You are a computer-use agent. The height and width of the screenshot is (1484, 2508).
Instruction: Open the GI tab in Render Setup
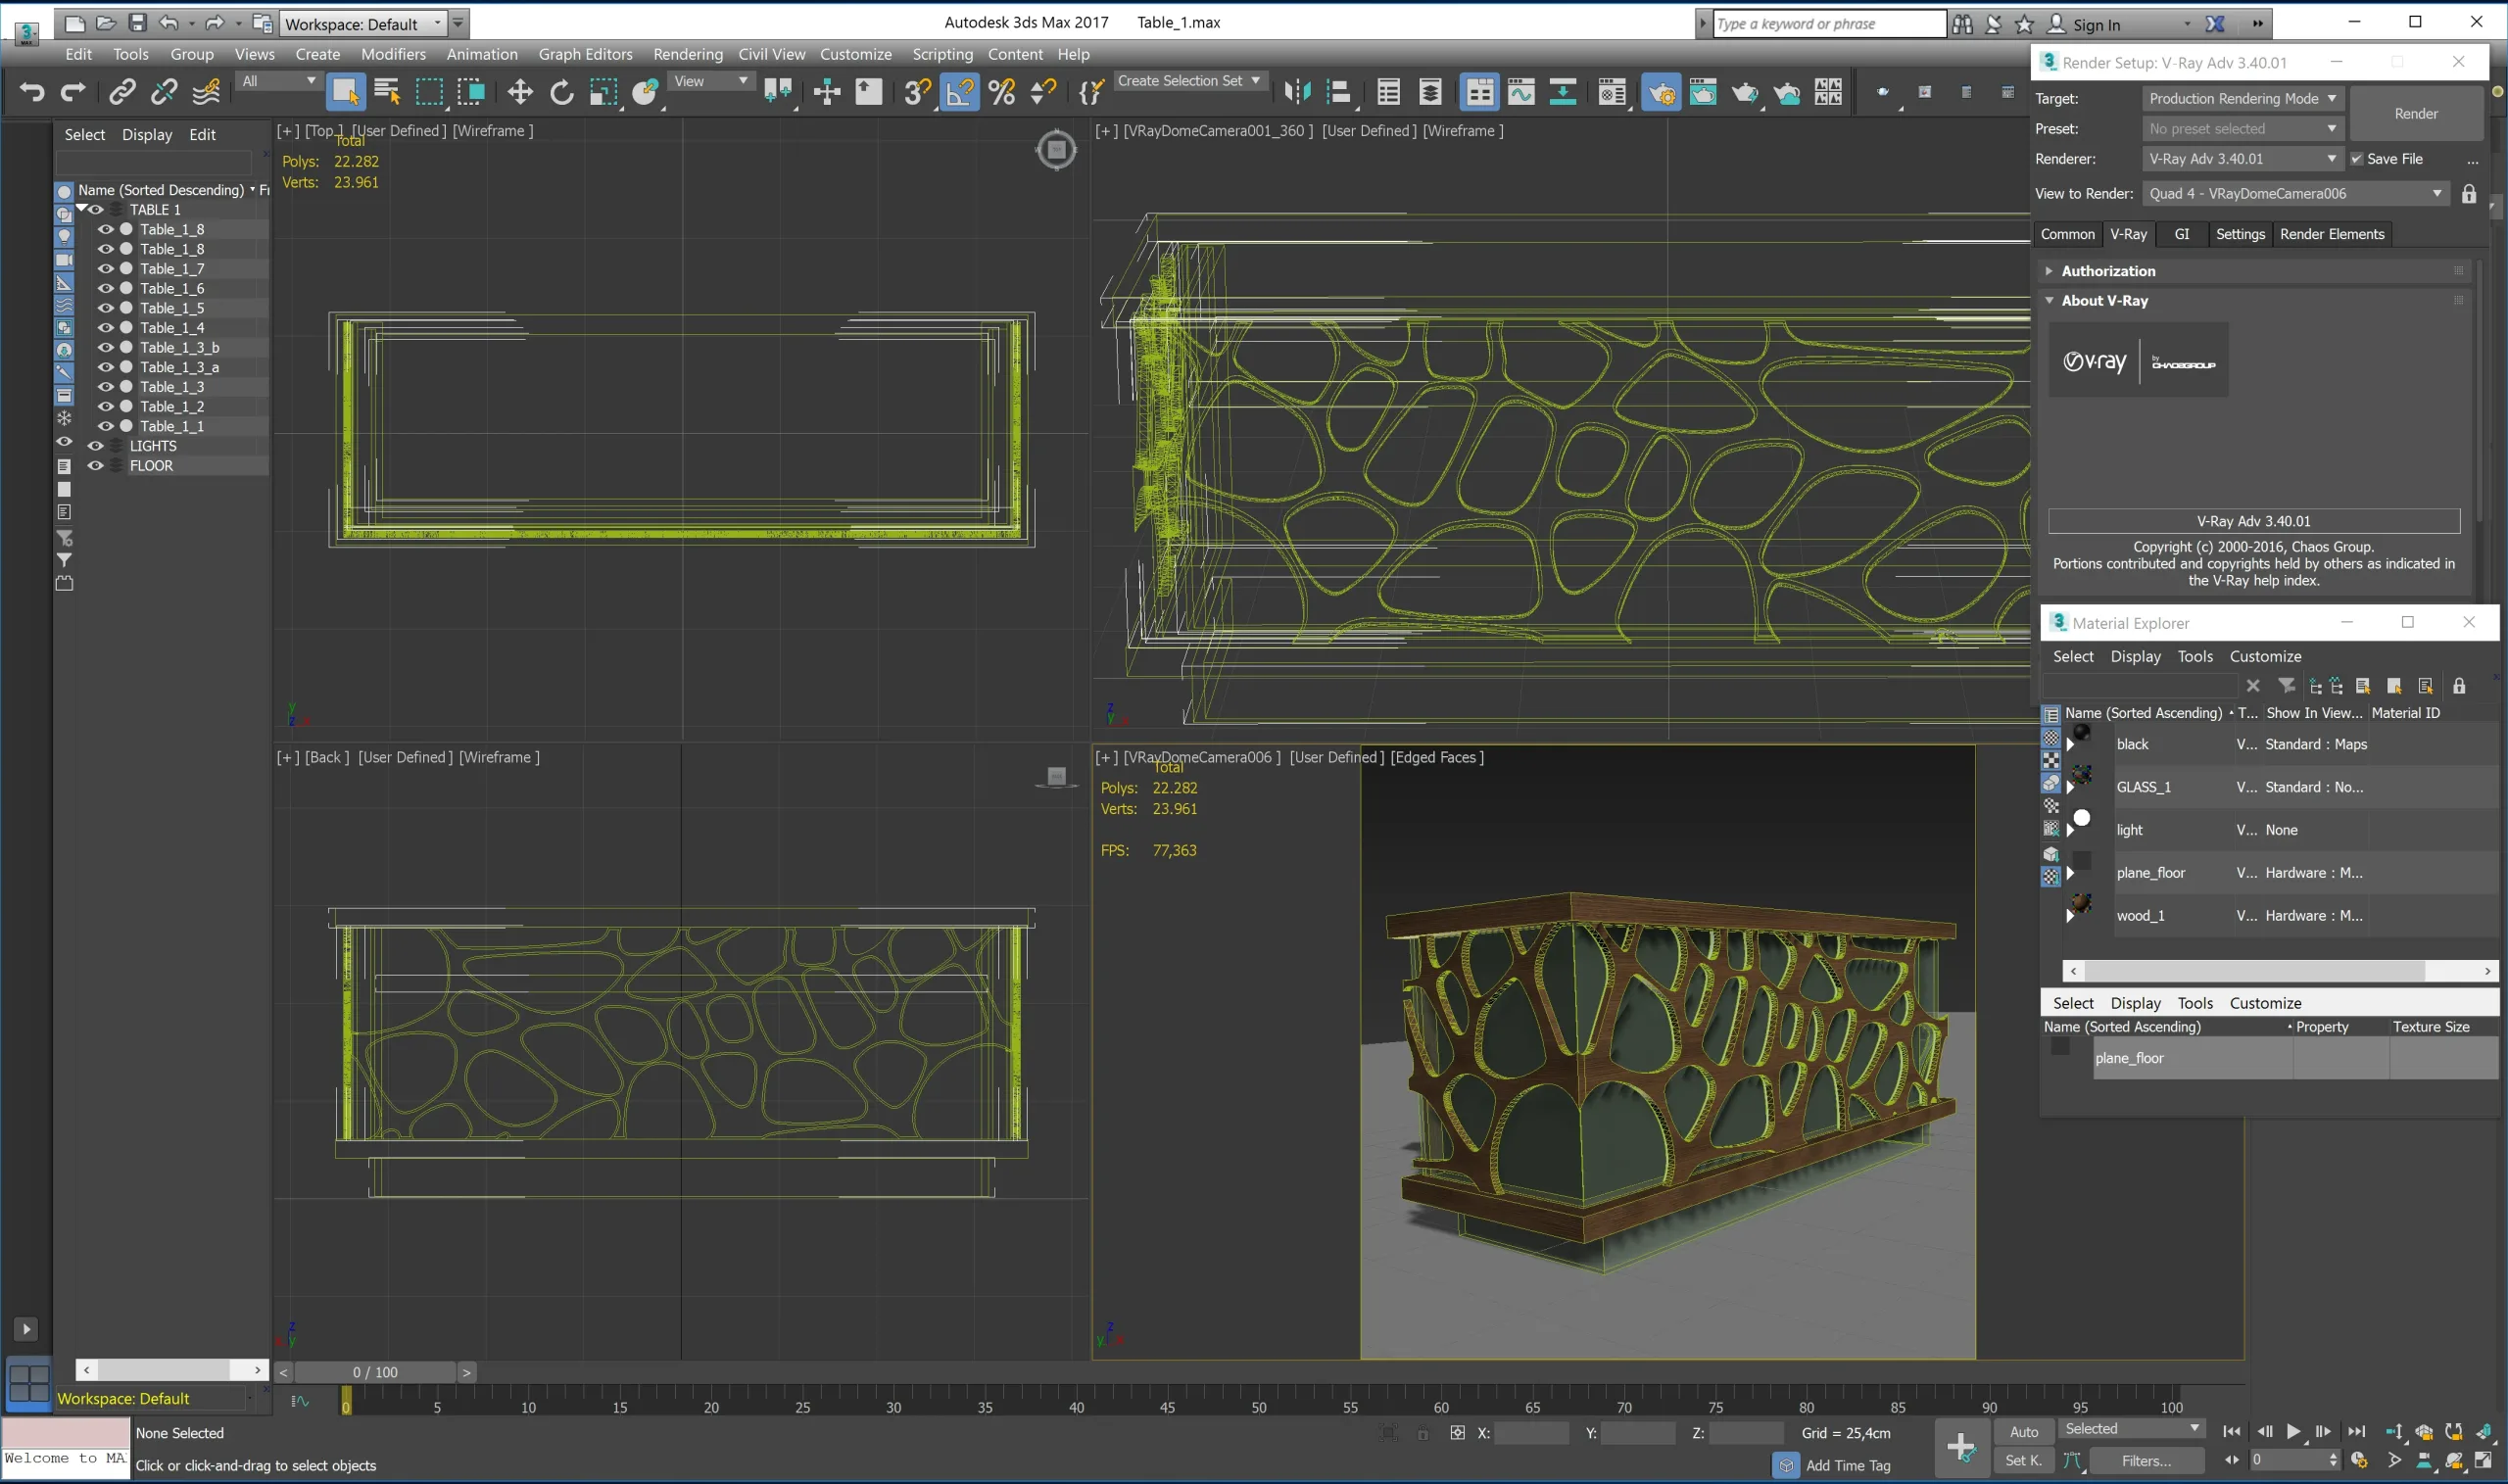(x=2180, y=233)
